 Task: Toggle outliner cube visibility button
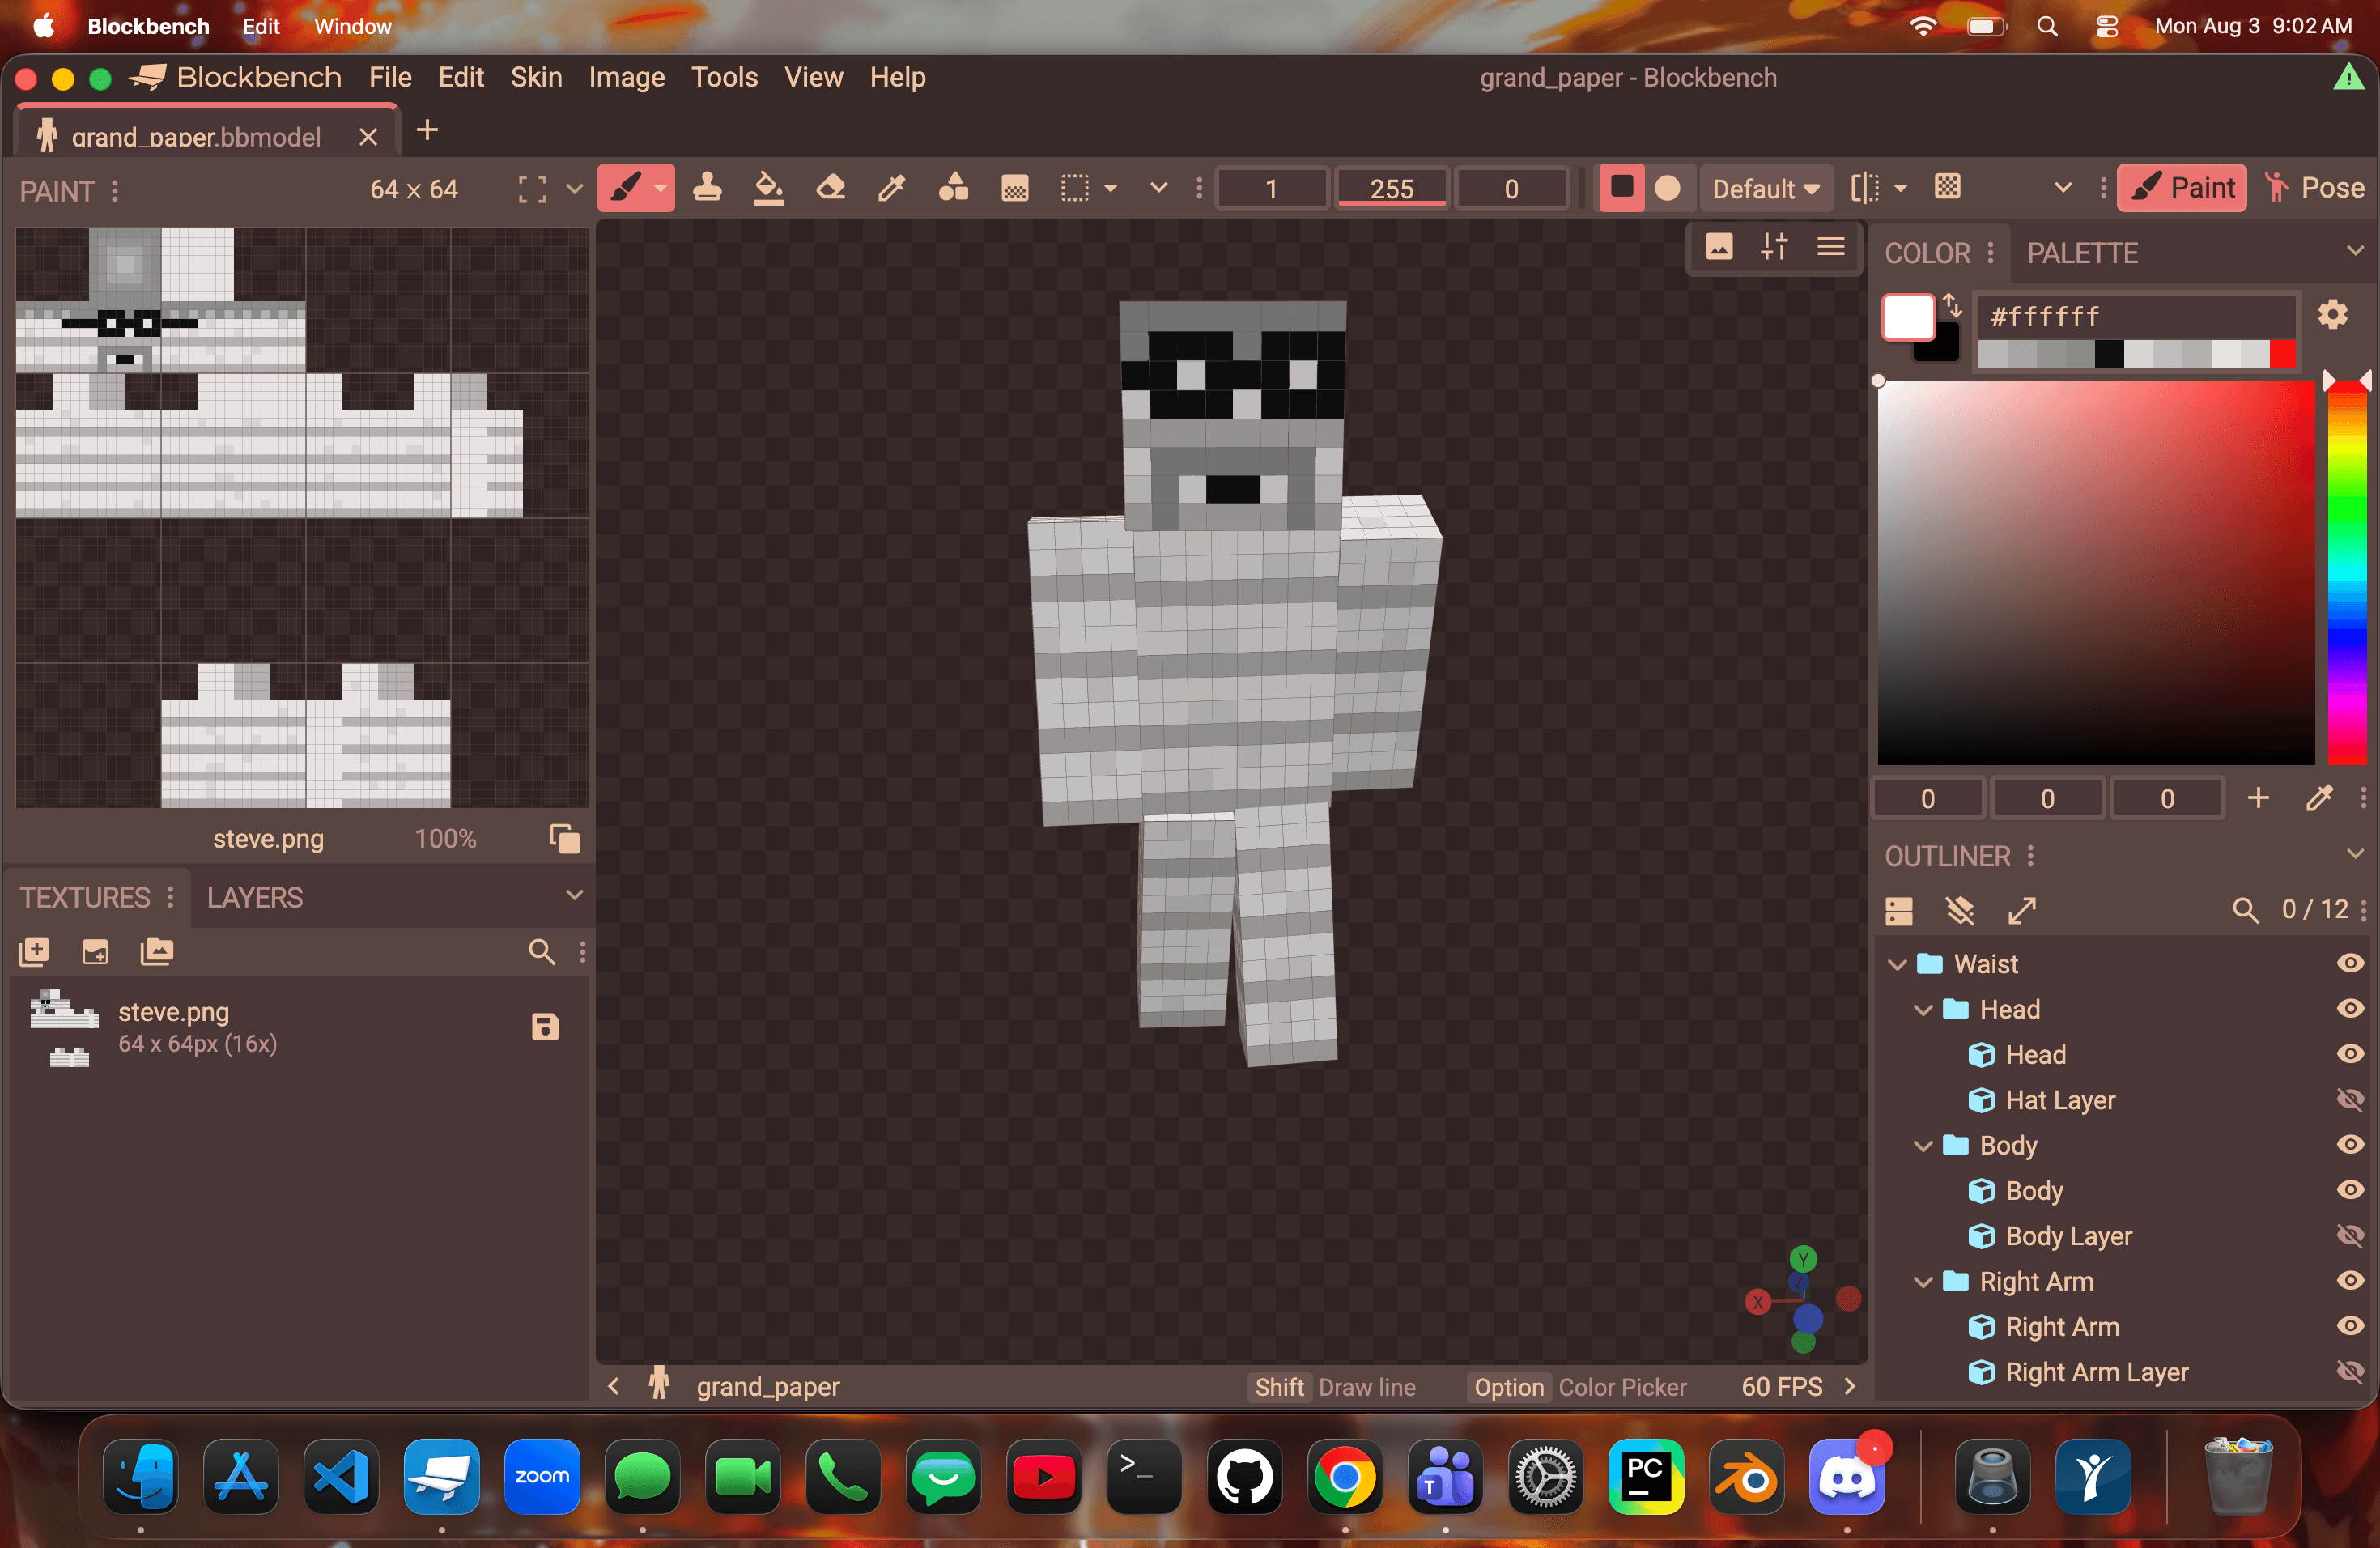pyautogui.click(x=1960, y=910)
